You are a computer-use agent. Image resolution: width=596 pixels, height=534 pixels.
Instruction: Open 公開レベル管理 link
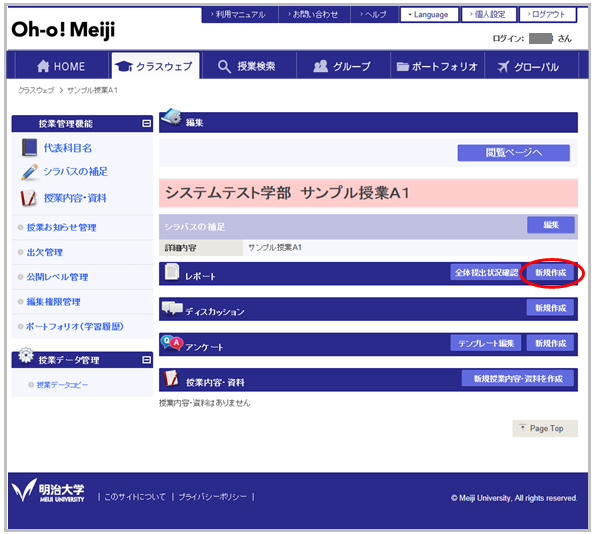pos(57,277)
